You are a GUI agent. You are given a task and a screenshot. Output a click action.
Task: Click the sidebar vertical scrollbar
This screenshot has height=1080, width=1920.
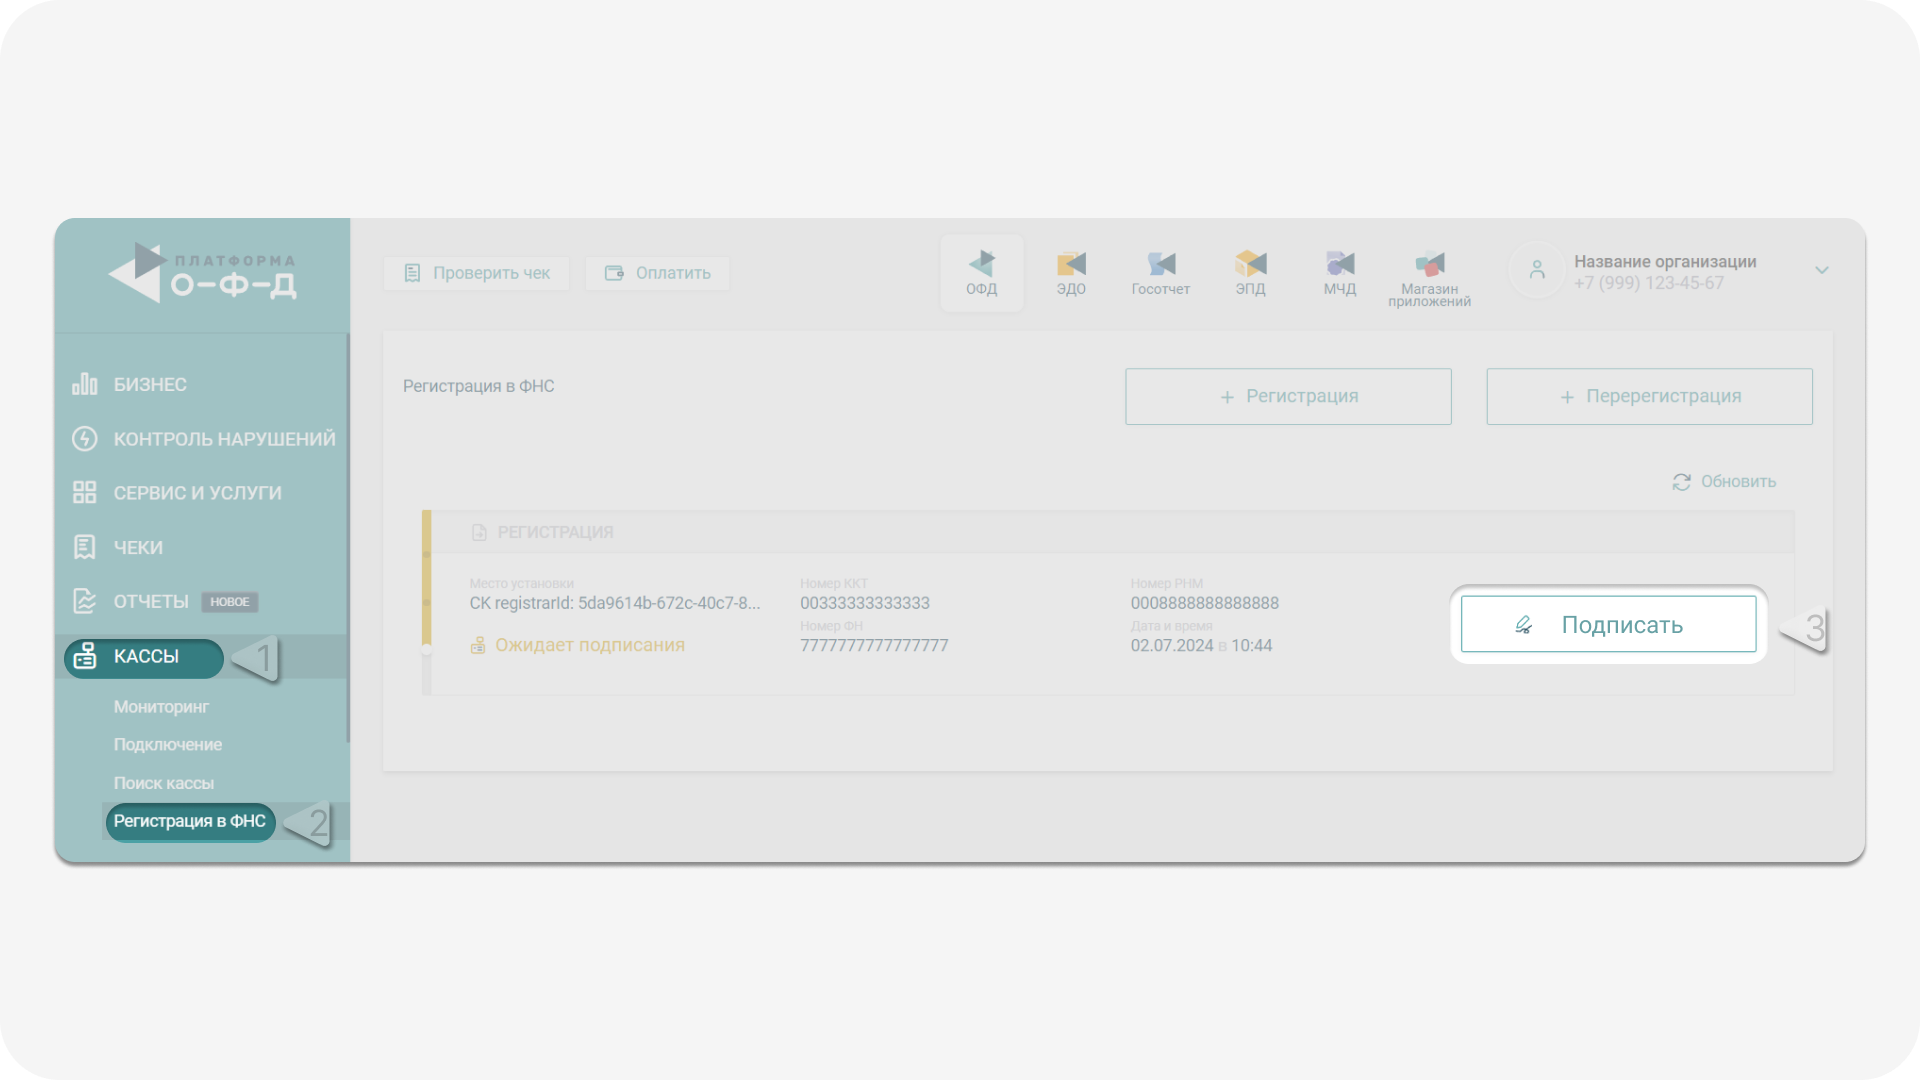tap(347, 540)
